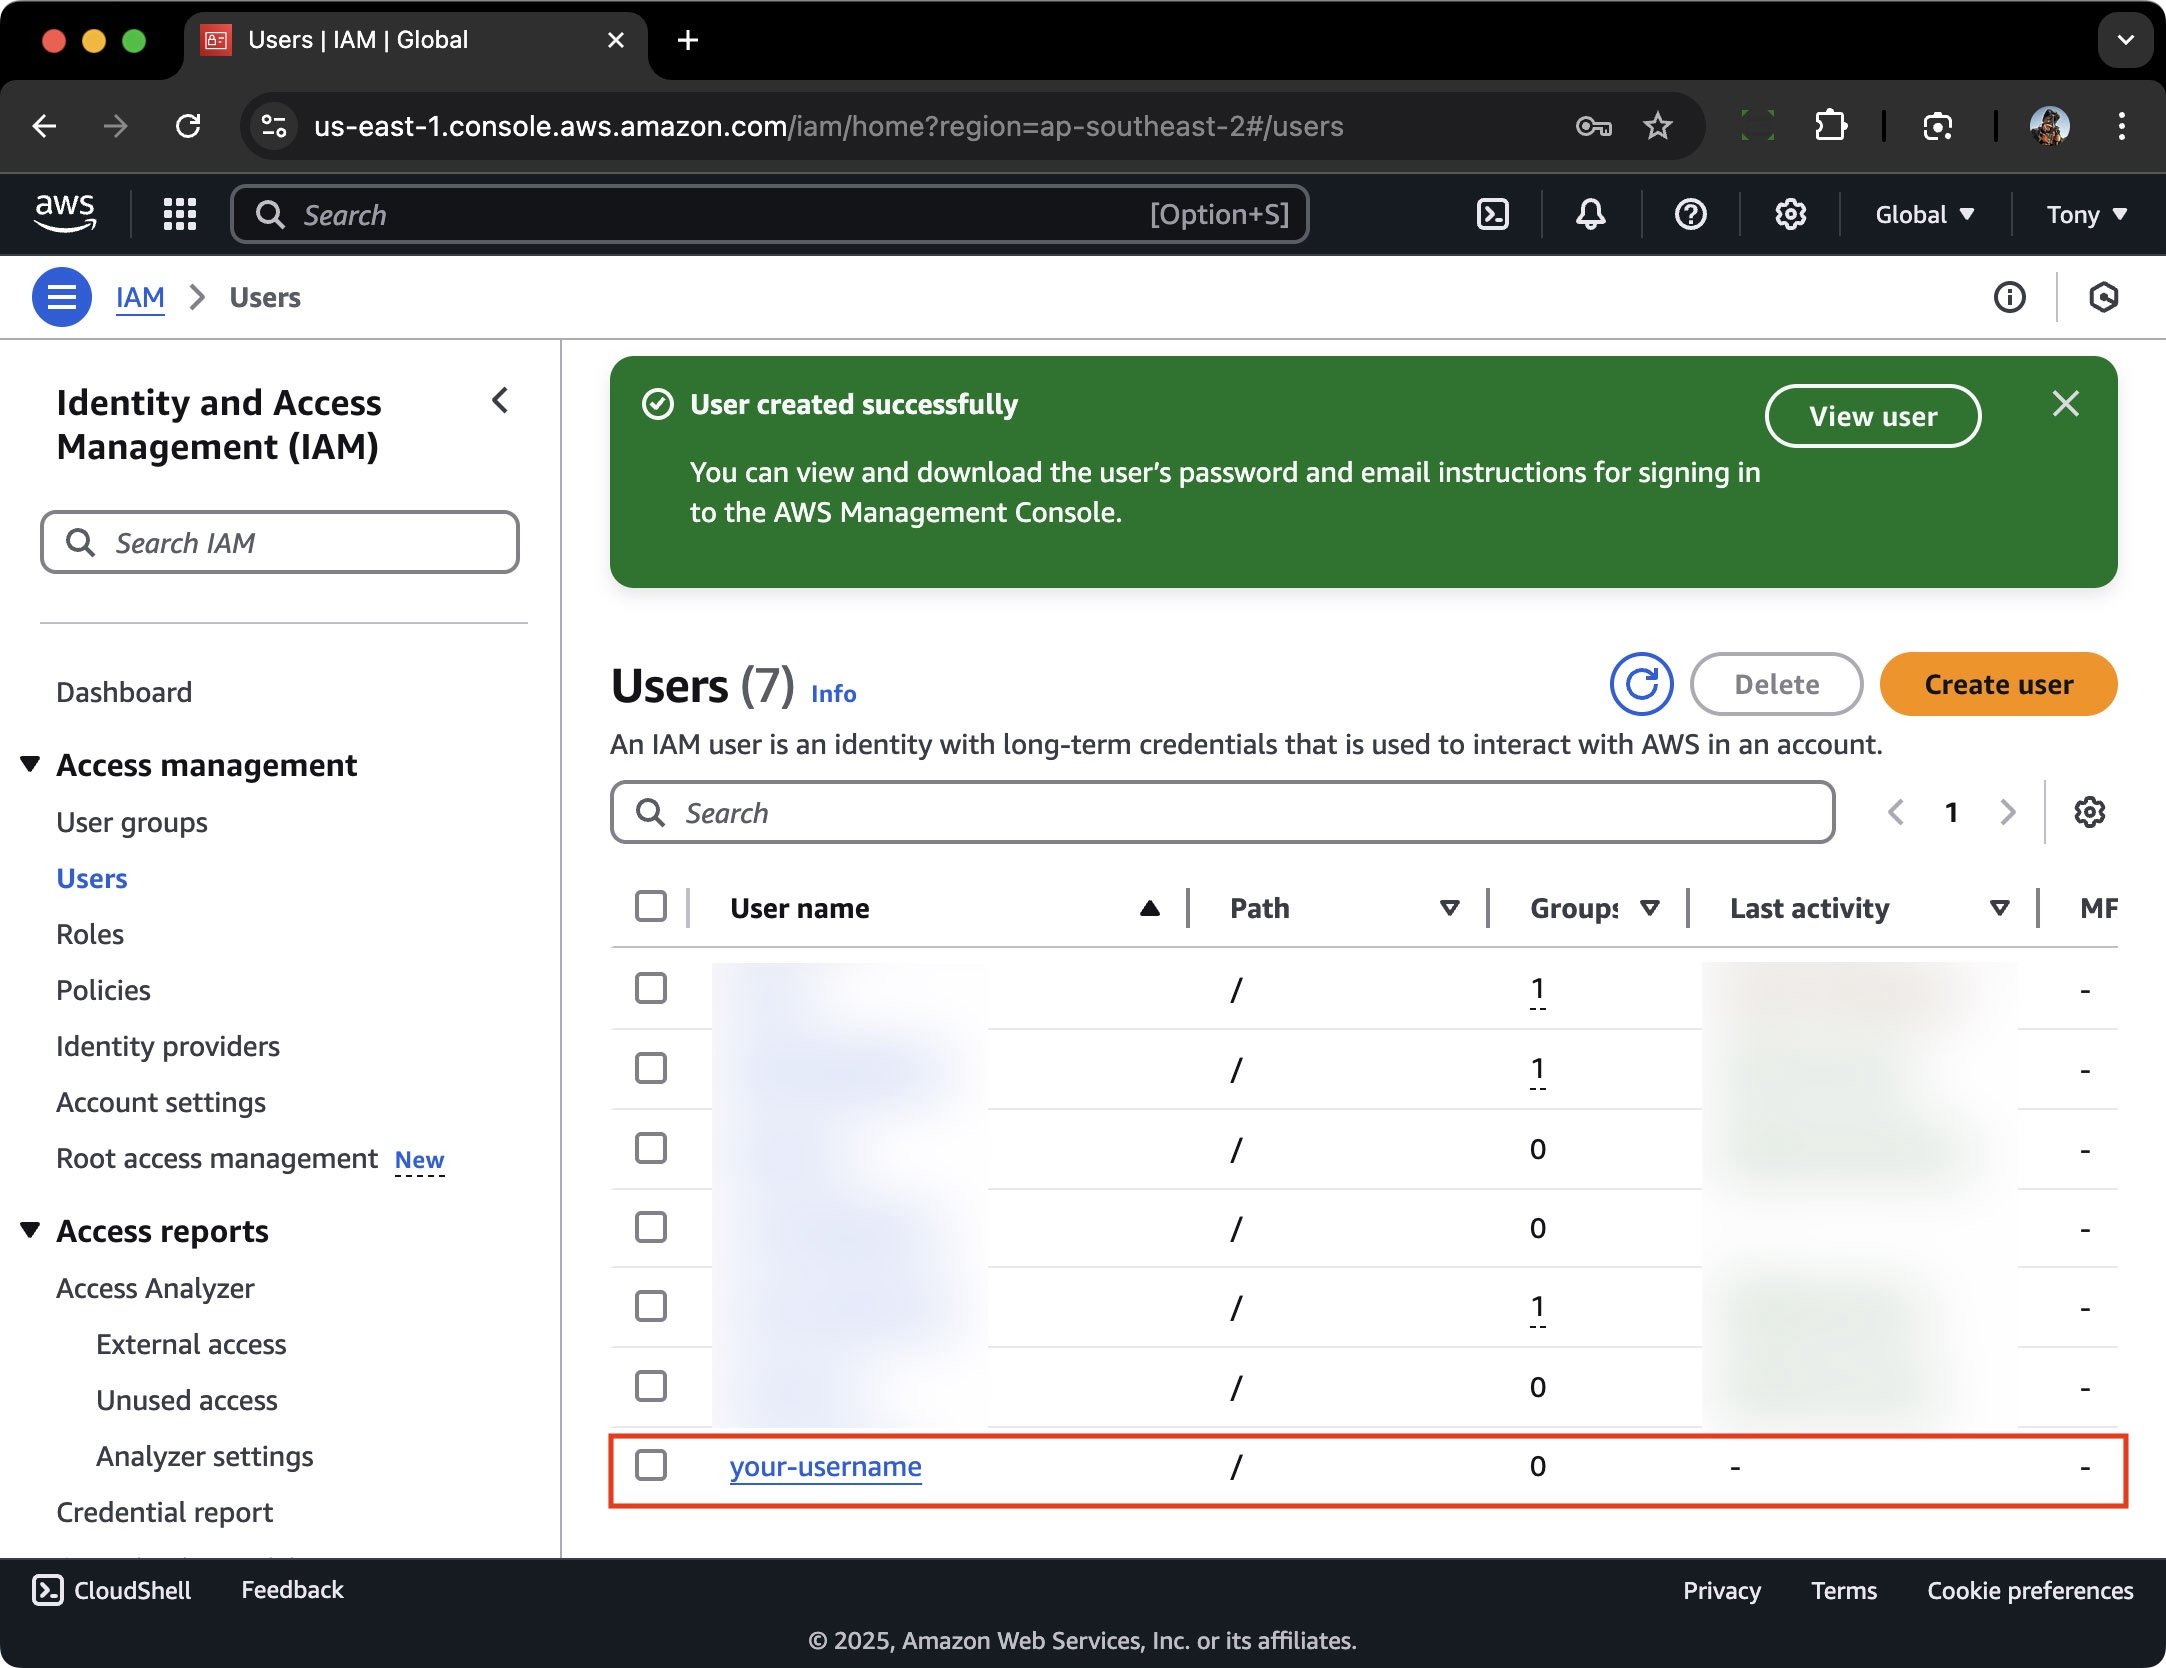The height and width of the screenshot is (1668, 2166).
Task: Select the your-username row checkbox
Action: tap(651, 1466)
